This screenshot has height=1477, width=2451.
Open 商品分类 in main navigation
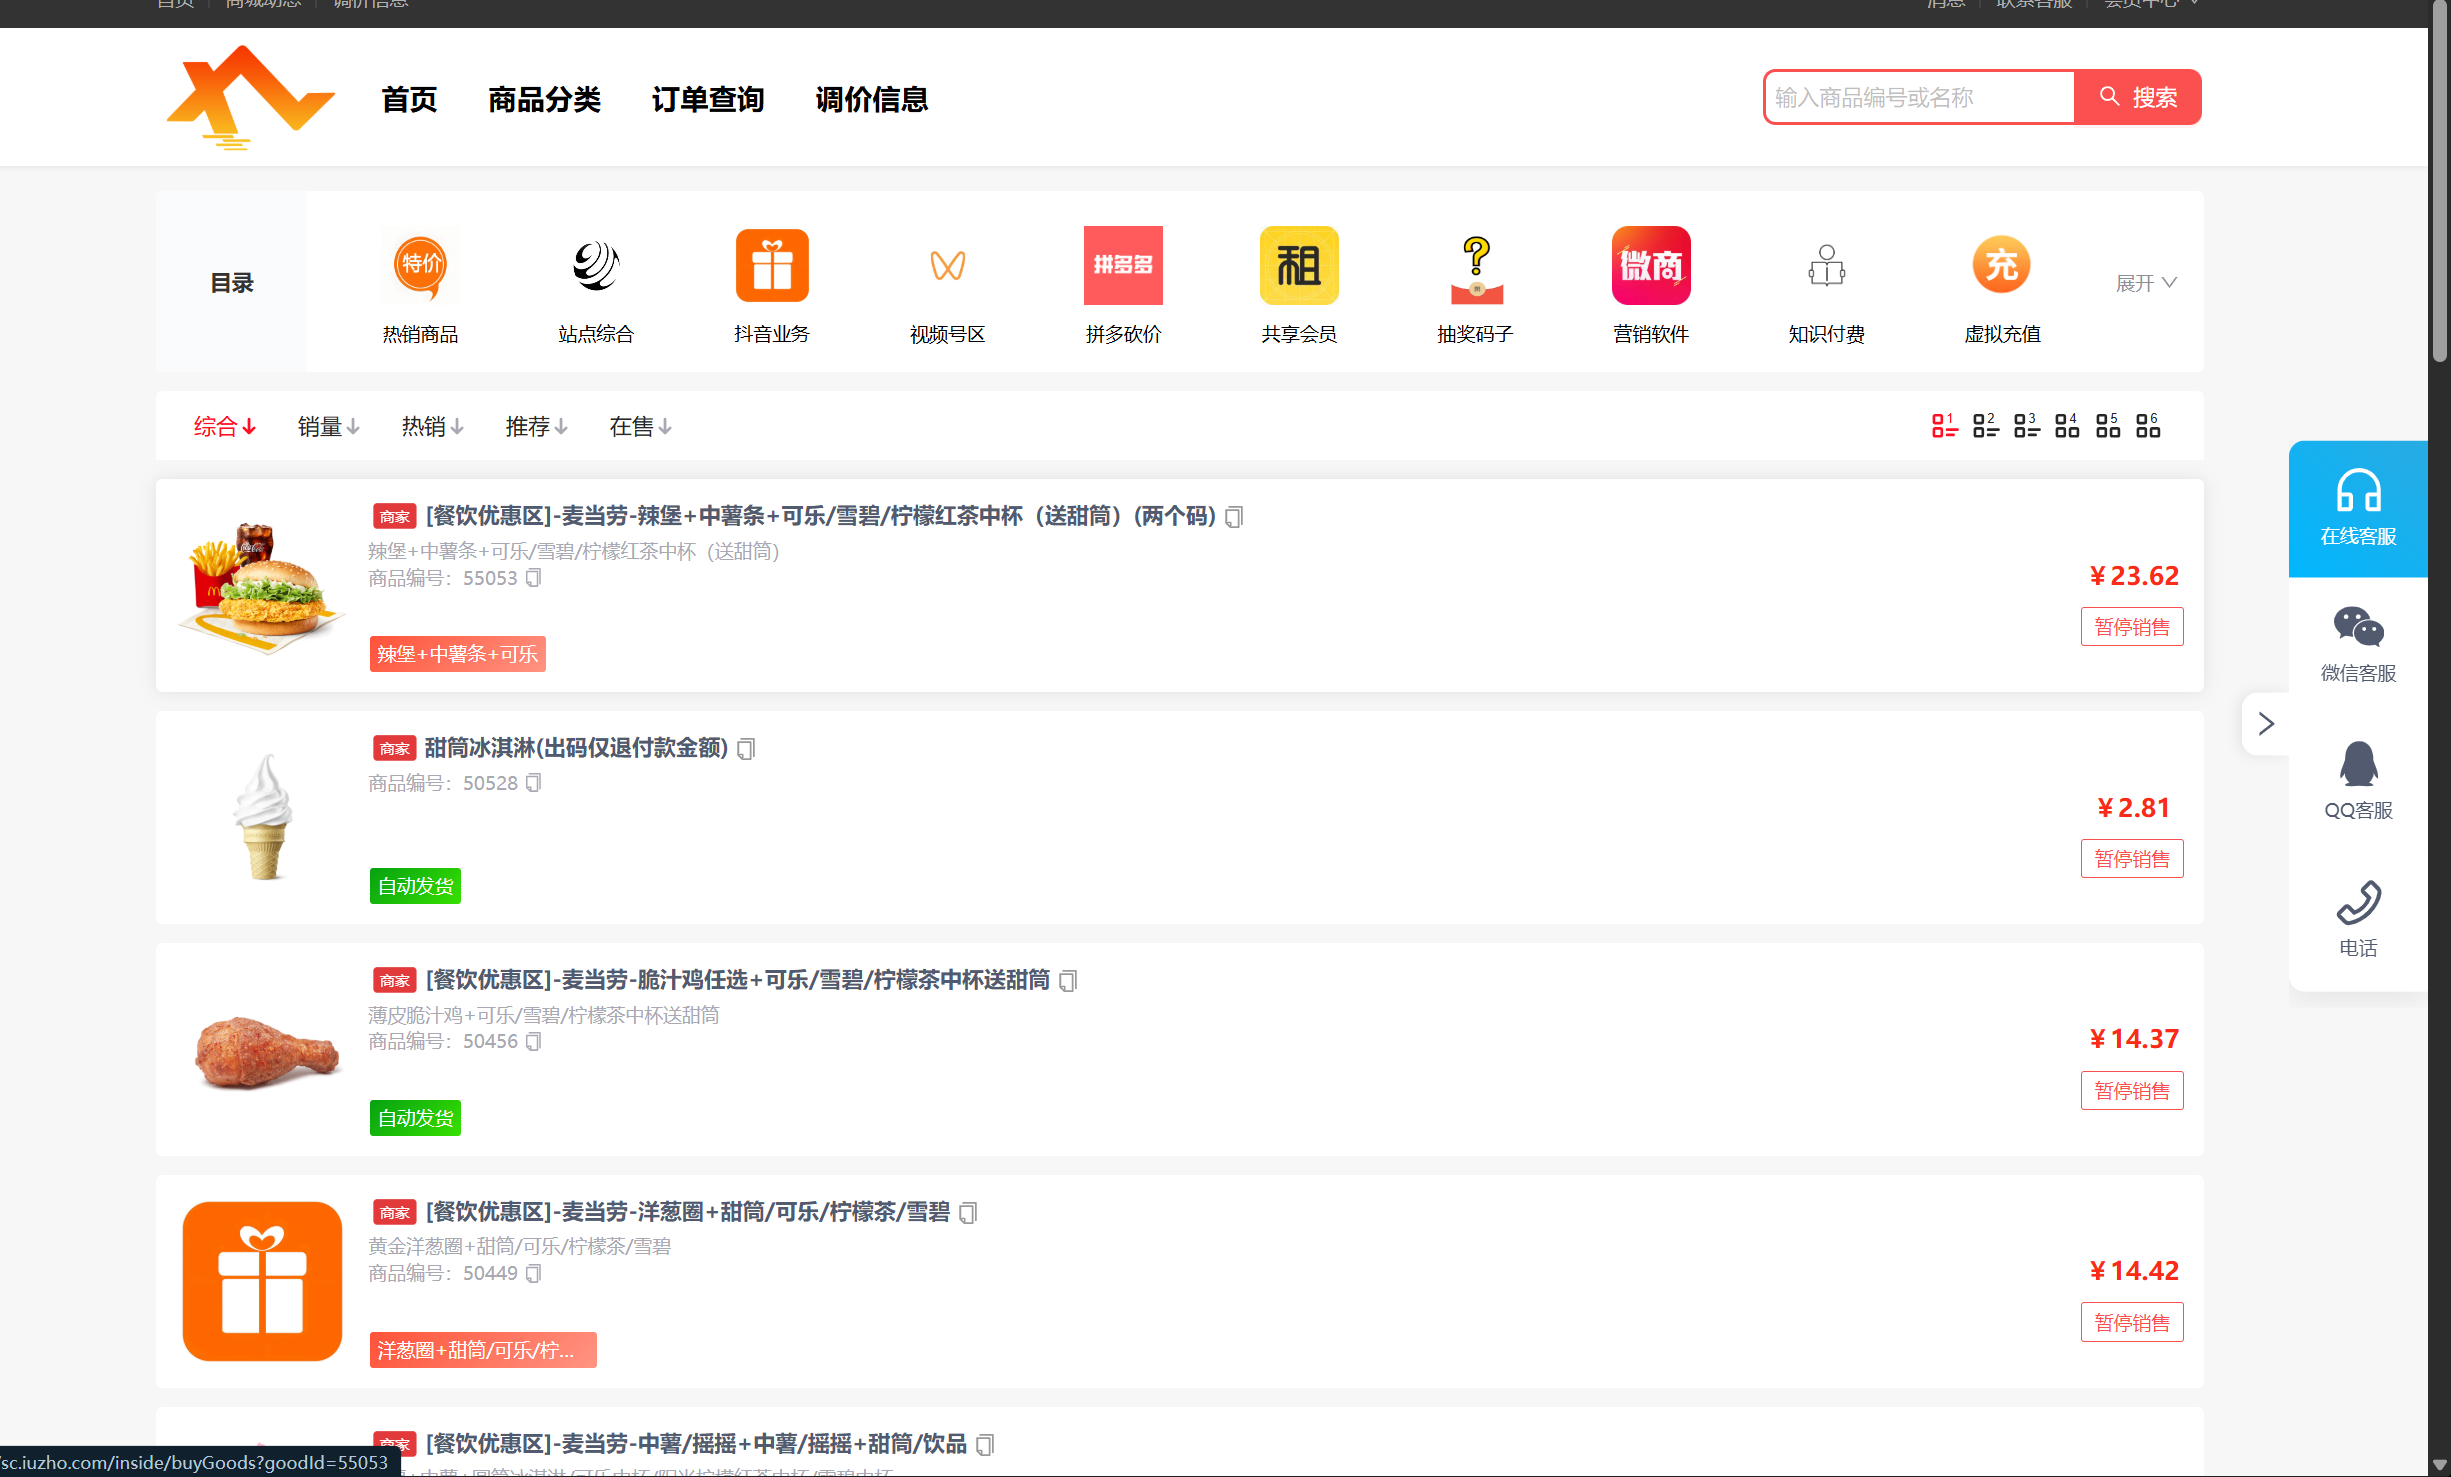pos(544,99)
